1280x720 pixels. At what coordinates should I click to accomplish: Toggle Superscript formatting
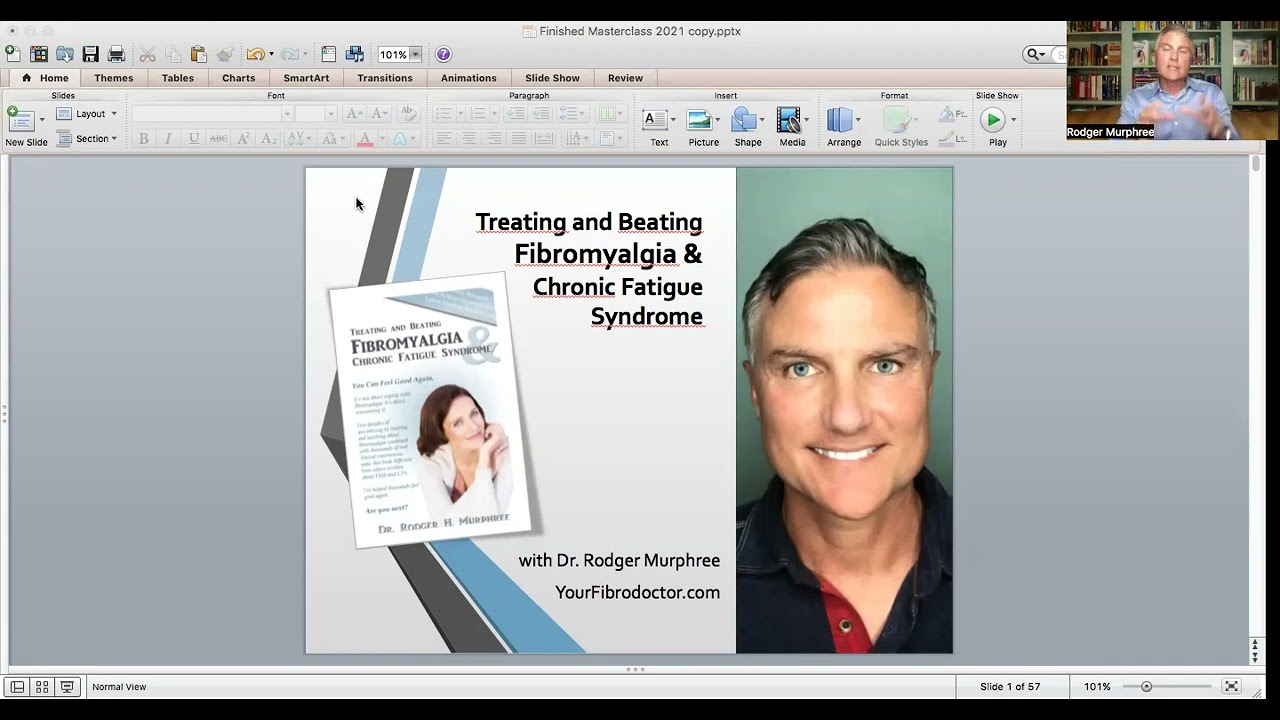click(243, 139)
